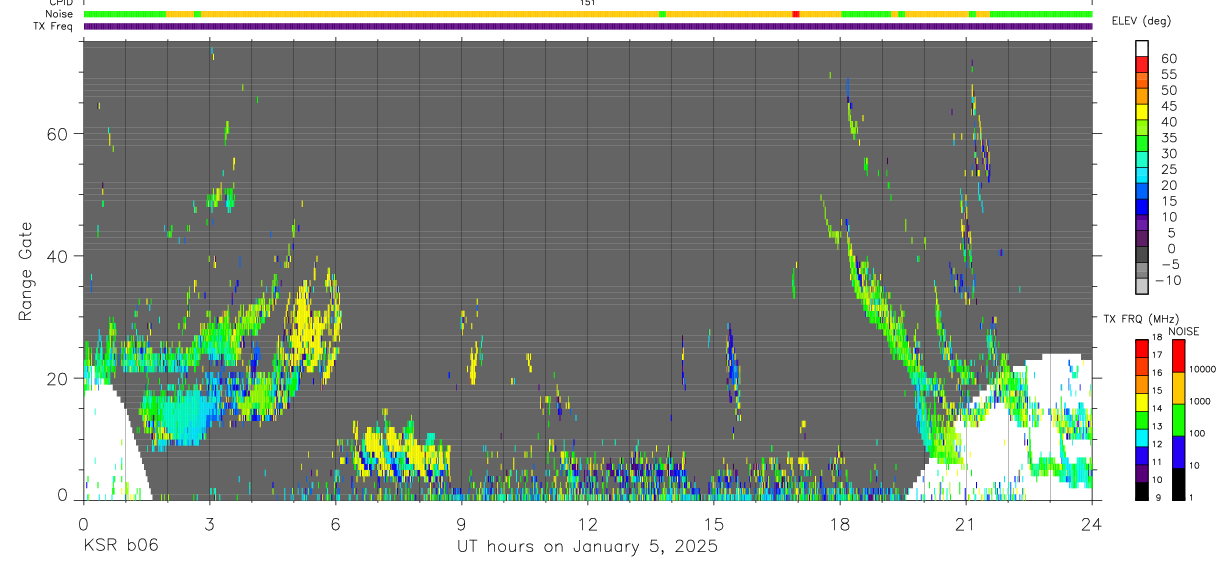Click the UT hours on January 5, 2025 title
Screen dimensions: 1228x567
pyautogui.click(x=587, y=547)
